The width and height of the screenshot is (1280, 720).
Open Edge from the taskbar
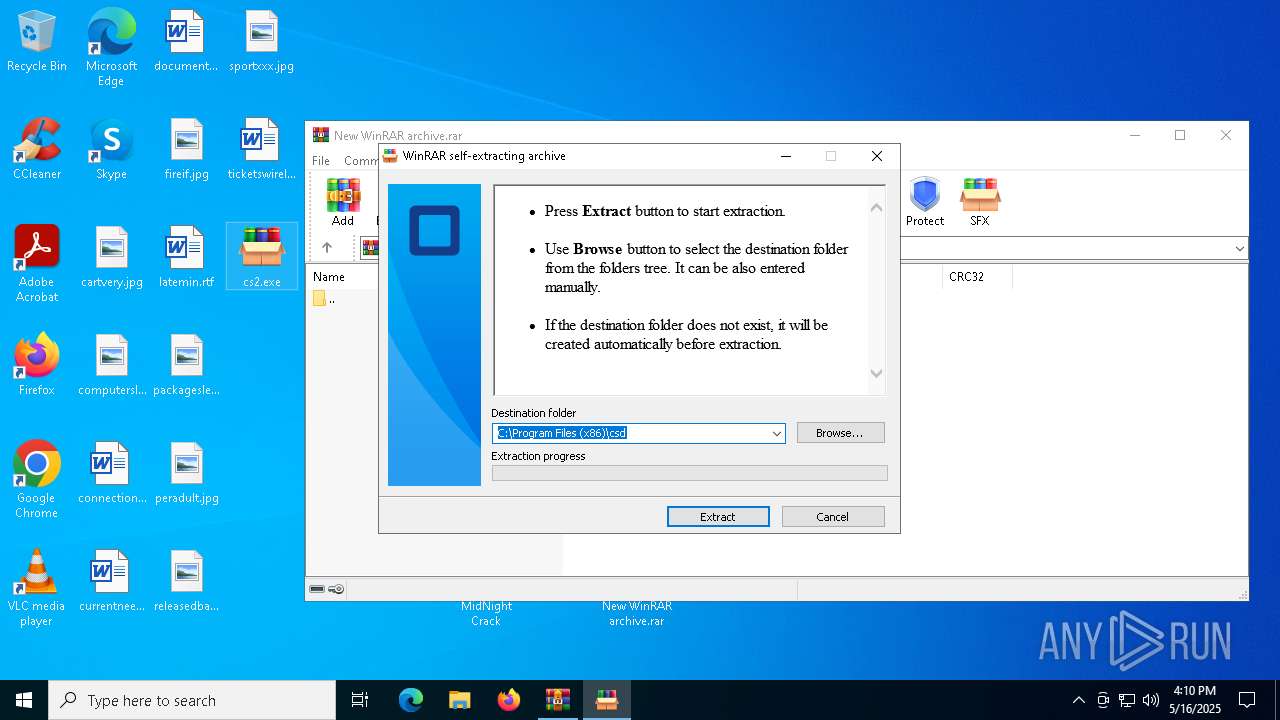point(411,700)
